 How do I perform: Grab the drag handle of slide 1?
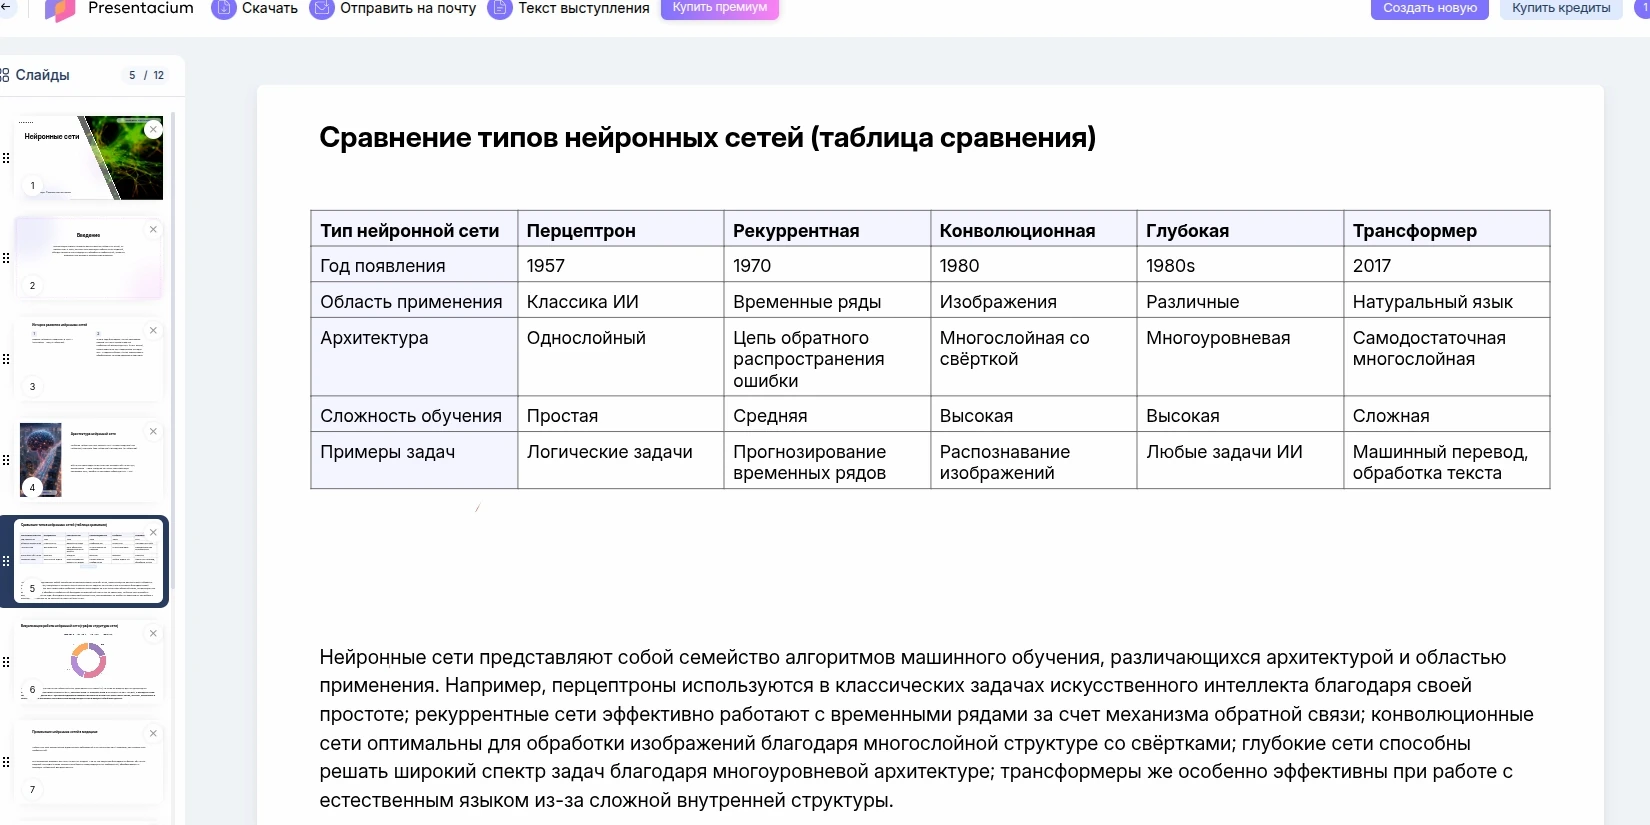click(6, 158)
